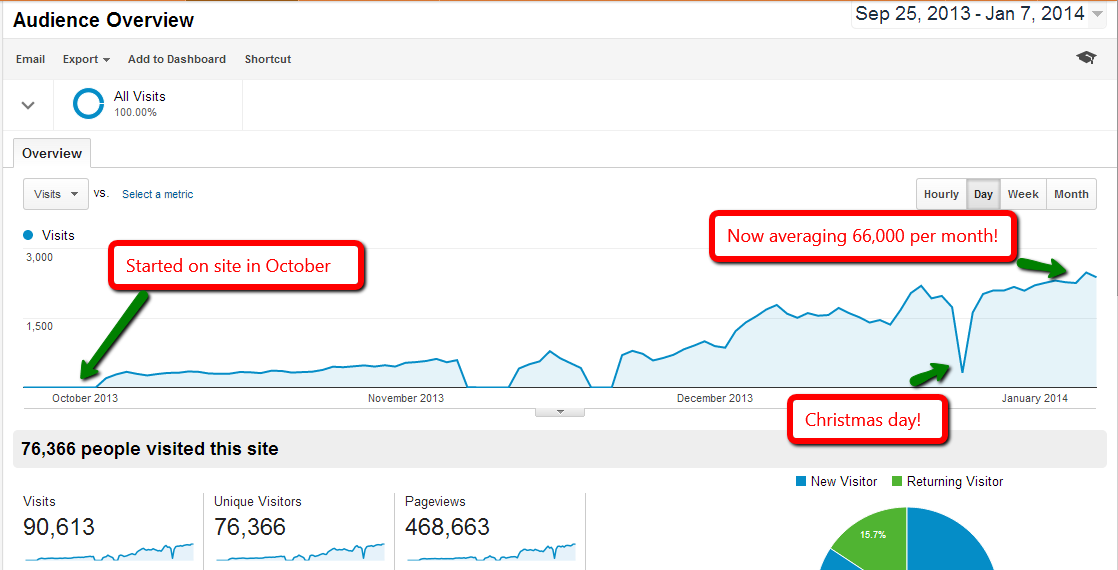Switch graph to Month view

click(x=1071, y=194)
